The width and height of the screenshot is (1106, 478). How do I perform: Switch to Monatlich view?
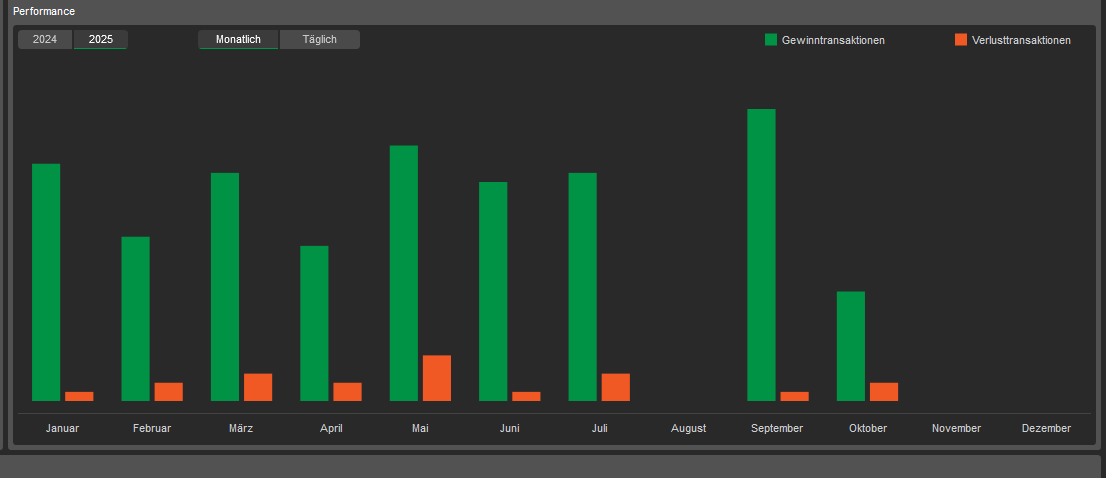pyautogui.click(x=238, y=40)
